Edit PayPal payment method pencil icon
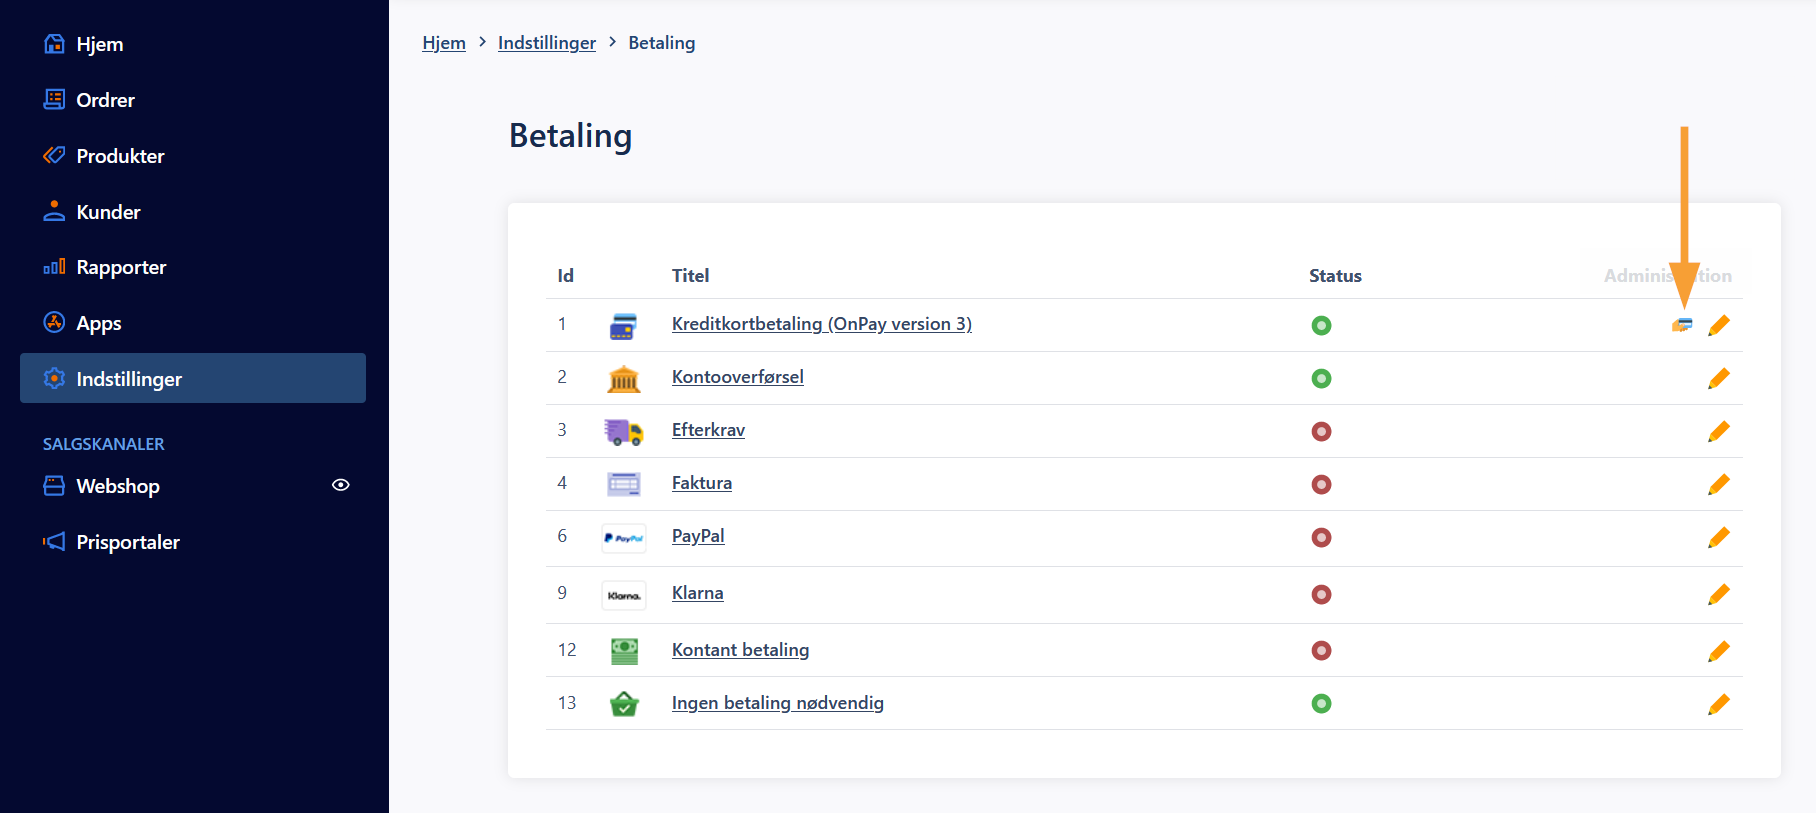Screen dimensions: 1816x813 pos(1718,537)
